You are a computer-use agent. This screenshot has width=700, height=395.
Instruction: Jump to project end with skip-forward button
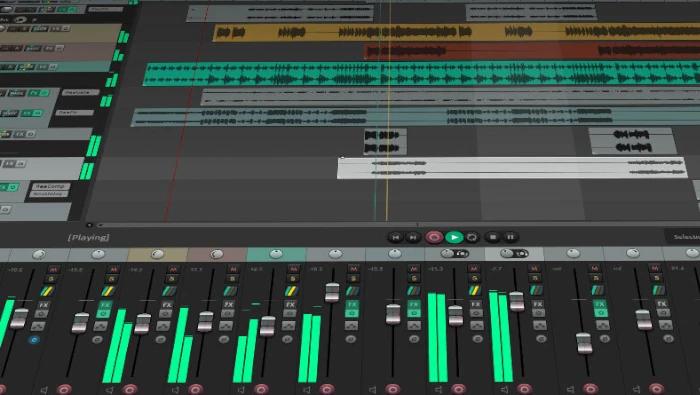pyautogui.click(x=413, y=237)
